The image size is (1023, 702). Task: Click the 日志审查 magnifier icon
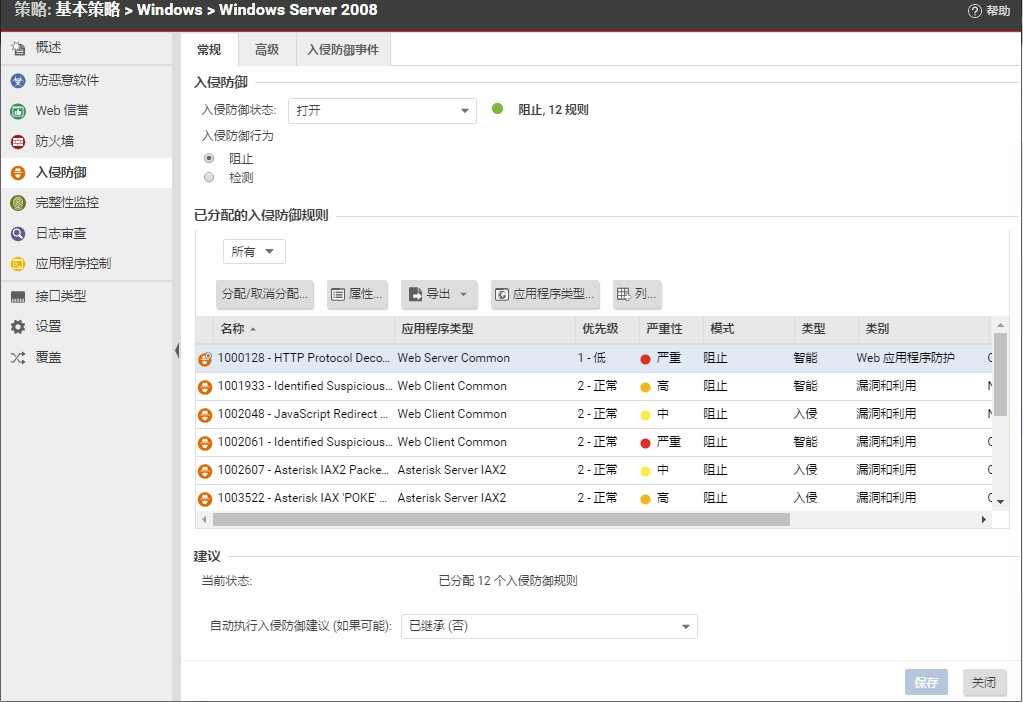tap(18, 234)
